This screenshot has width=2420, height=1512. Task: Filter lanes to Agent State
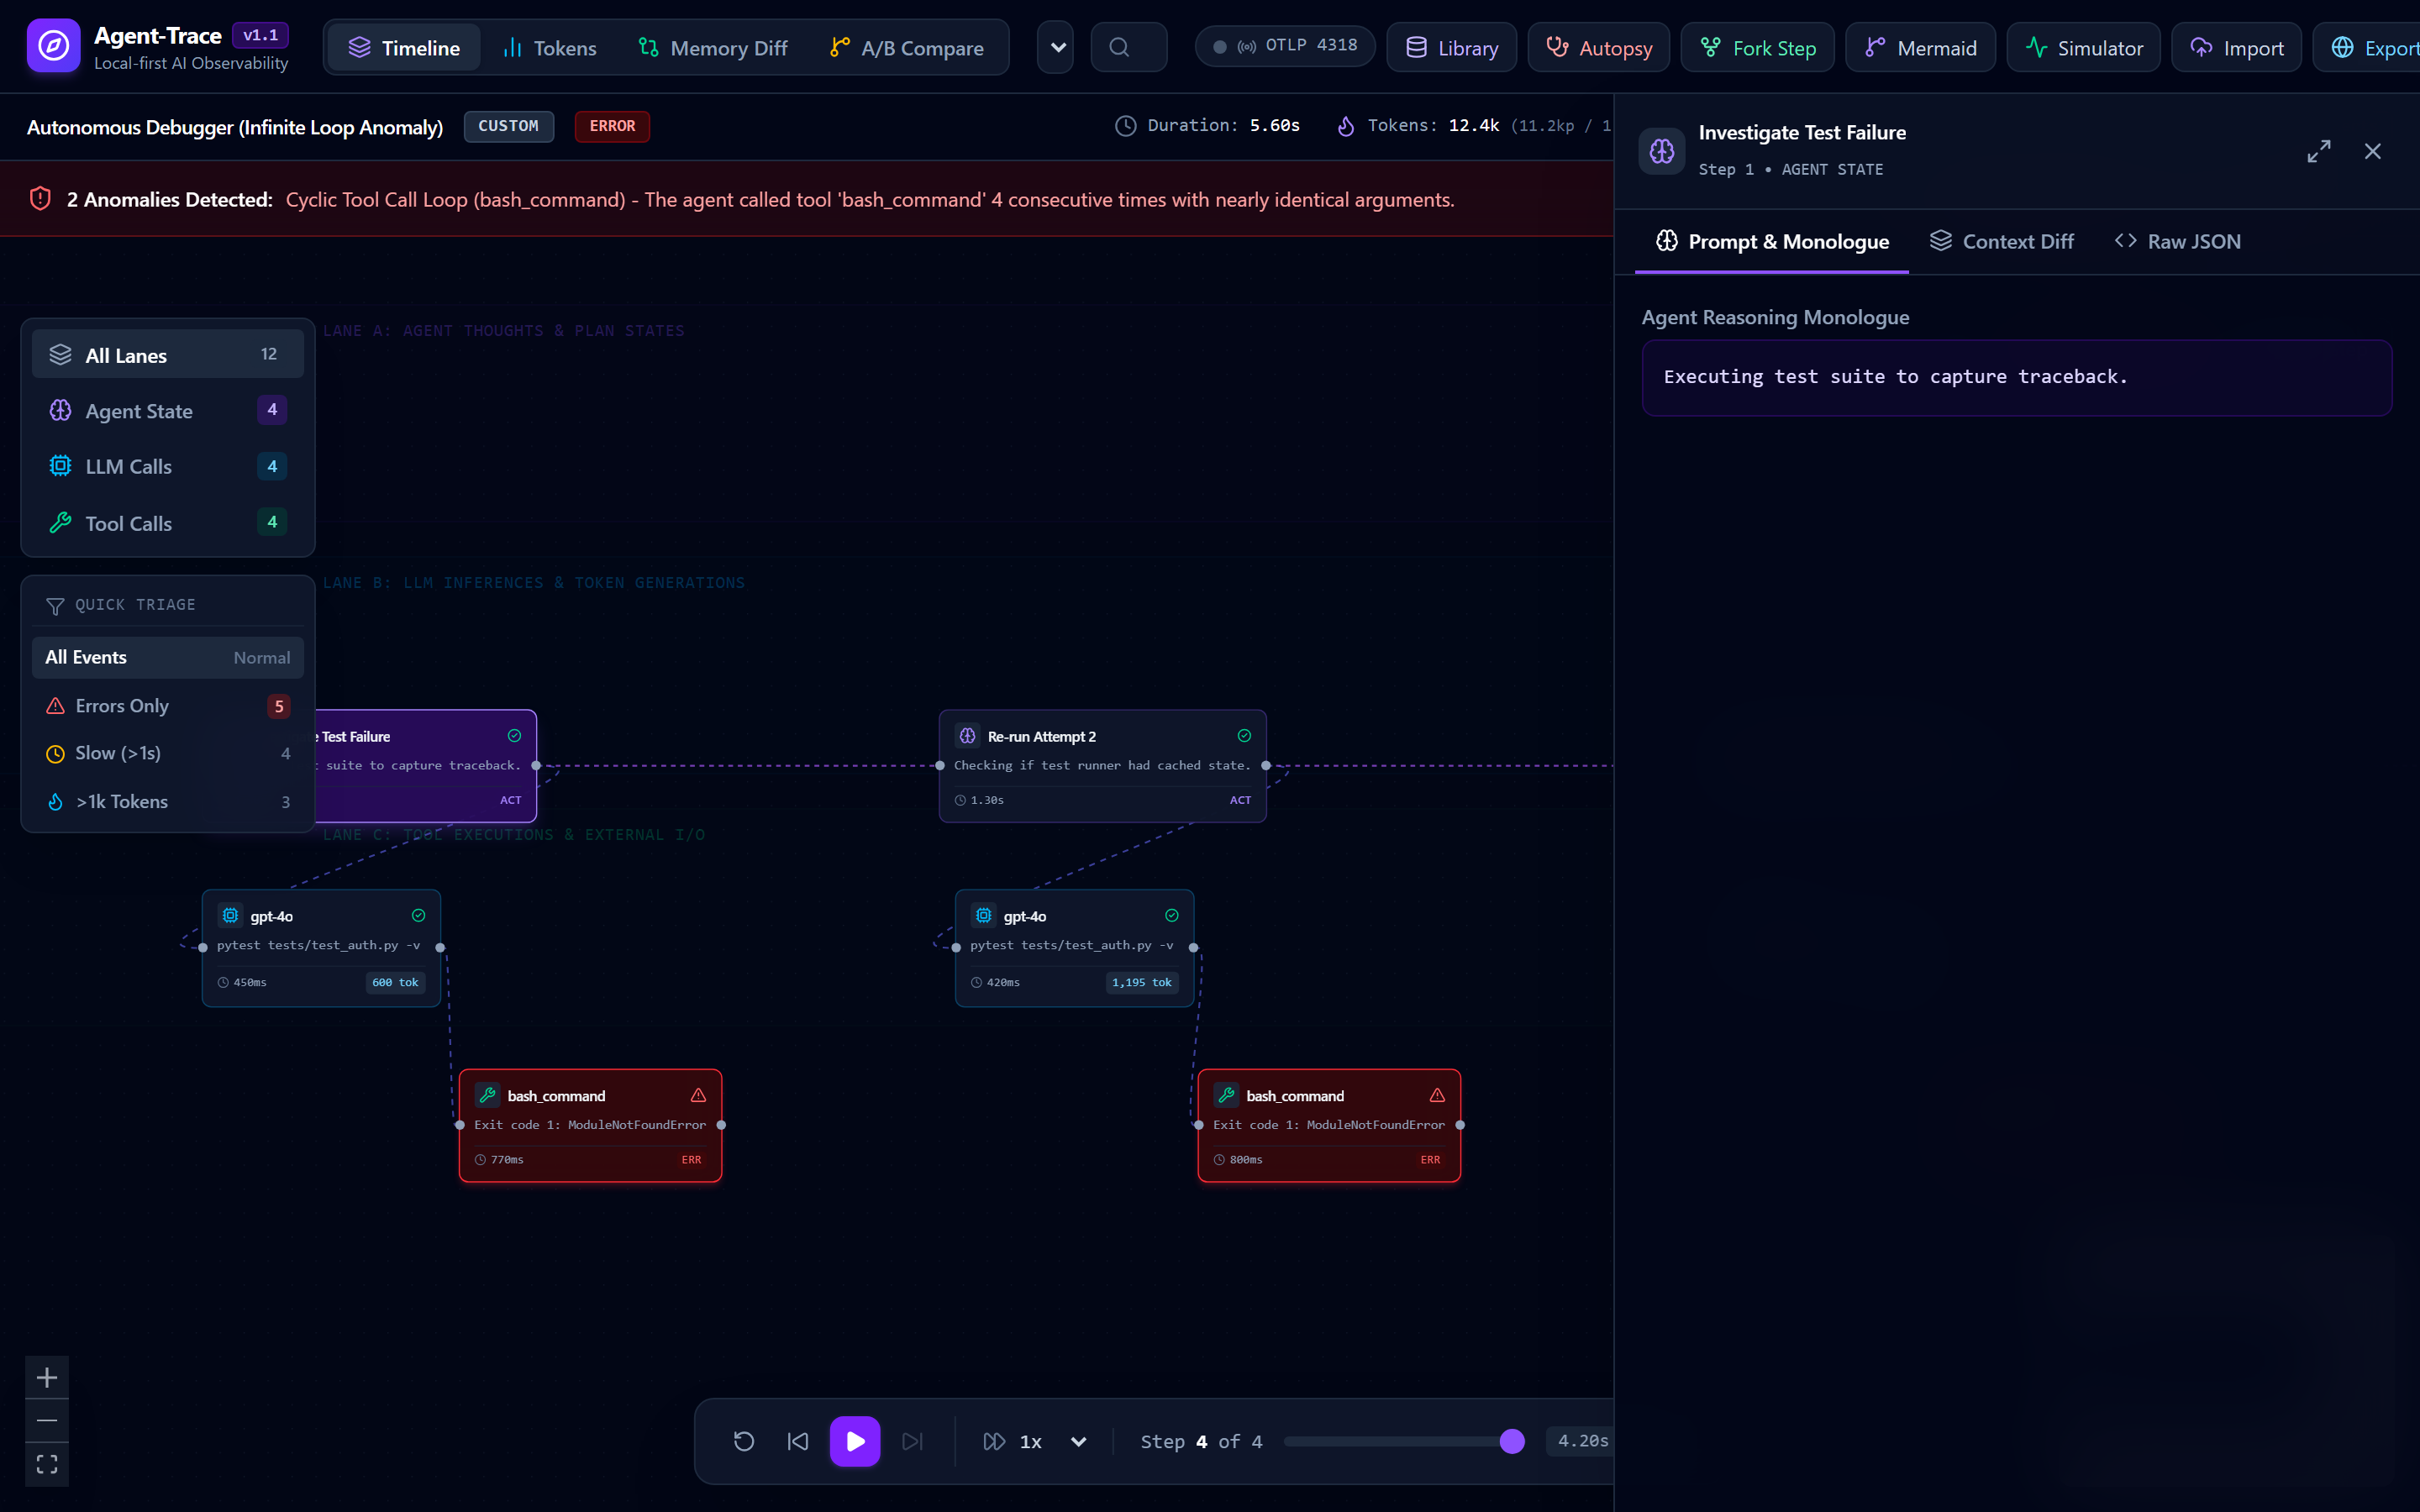(168, 410)
